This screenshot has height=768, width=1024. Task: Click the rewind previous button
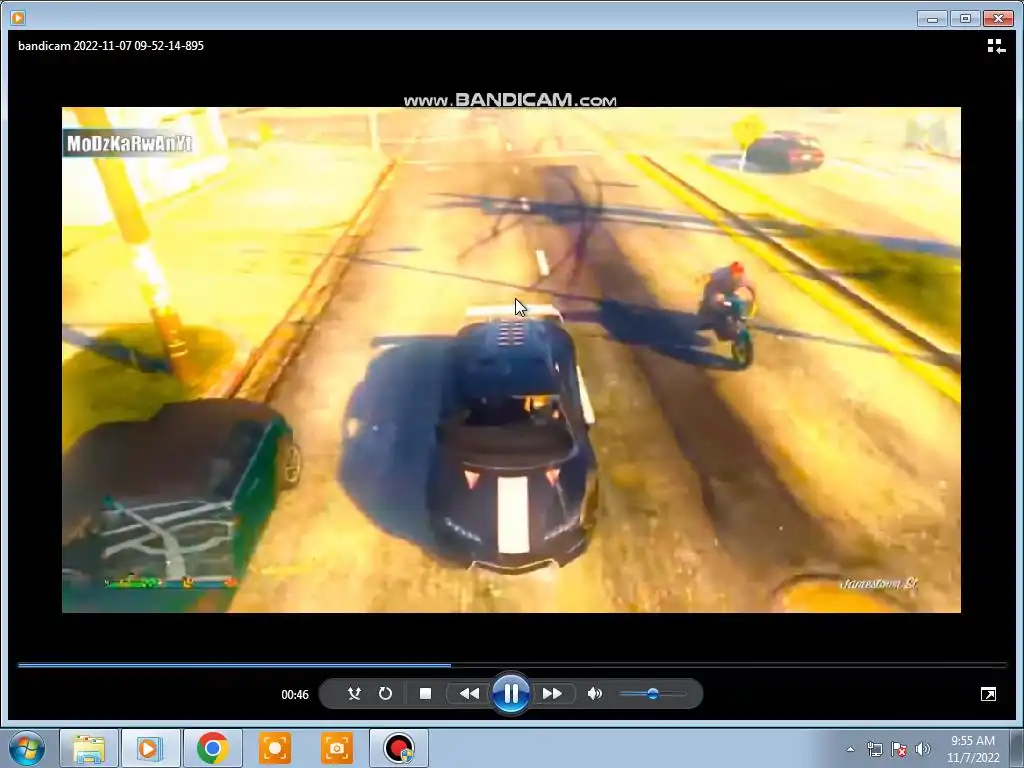click(469, 694)
